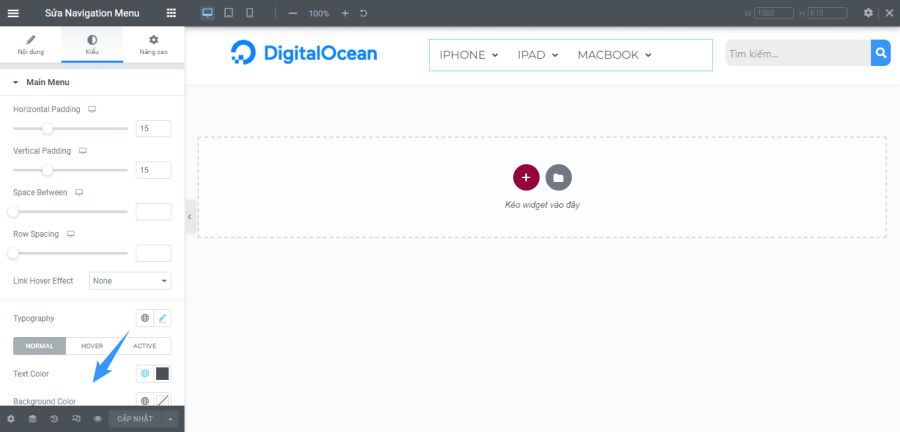Click the blue search magnifier button
900x432 pixels.
click(x=880, y=53)
